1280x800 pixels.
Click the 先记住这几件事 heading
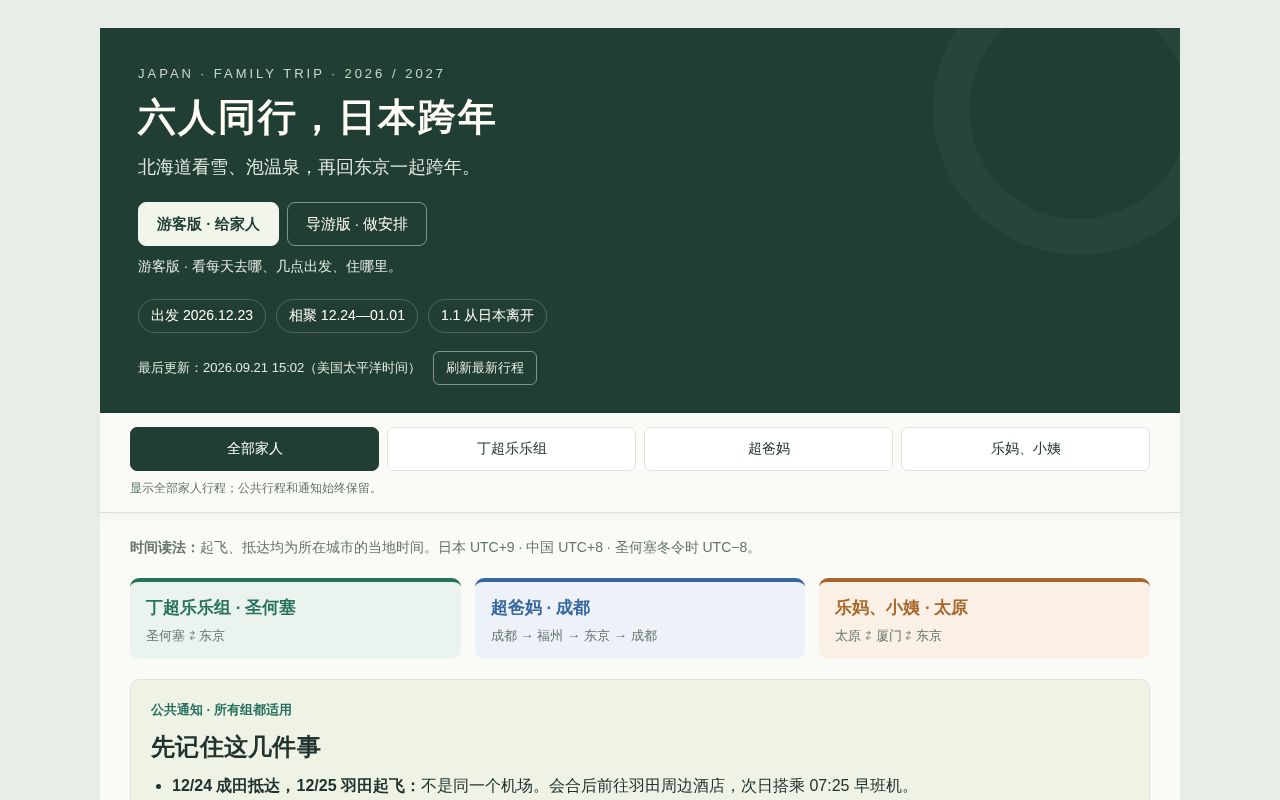(x=236, y=747)
